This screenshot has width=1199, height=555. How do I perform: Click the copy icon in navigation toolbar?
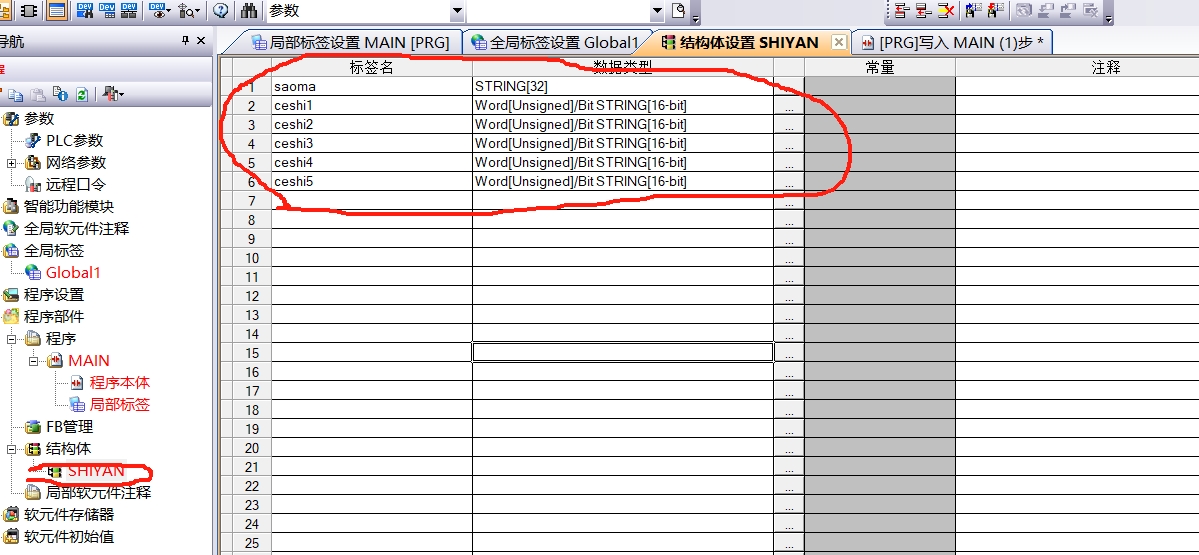17,94
